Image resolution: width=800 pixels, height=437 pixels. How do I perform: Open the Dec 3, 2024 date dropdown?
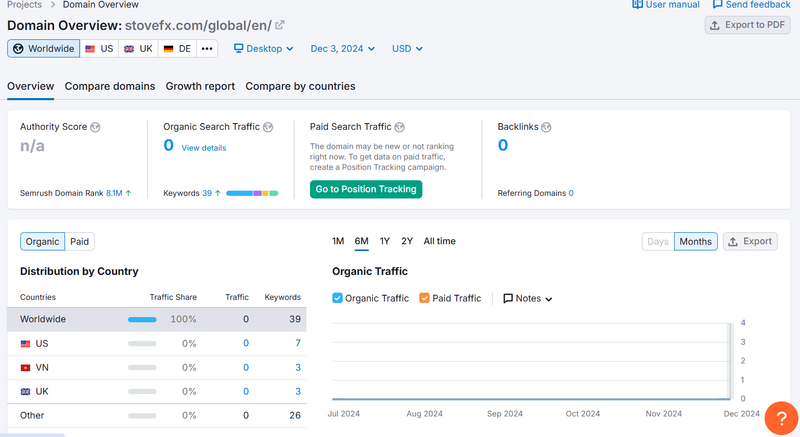coord(343,48)
